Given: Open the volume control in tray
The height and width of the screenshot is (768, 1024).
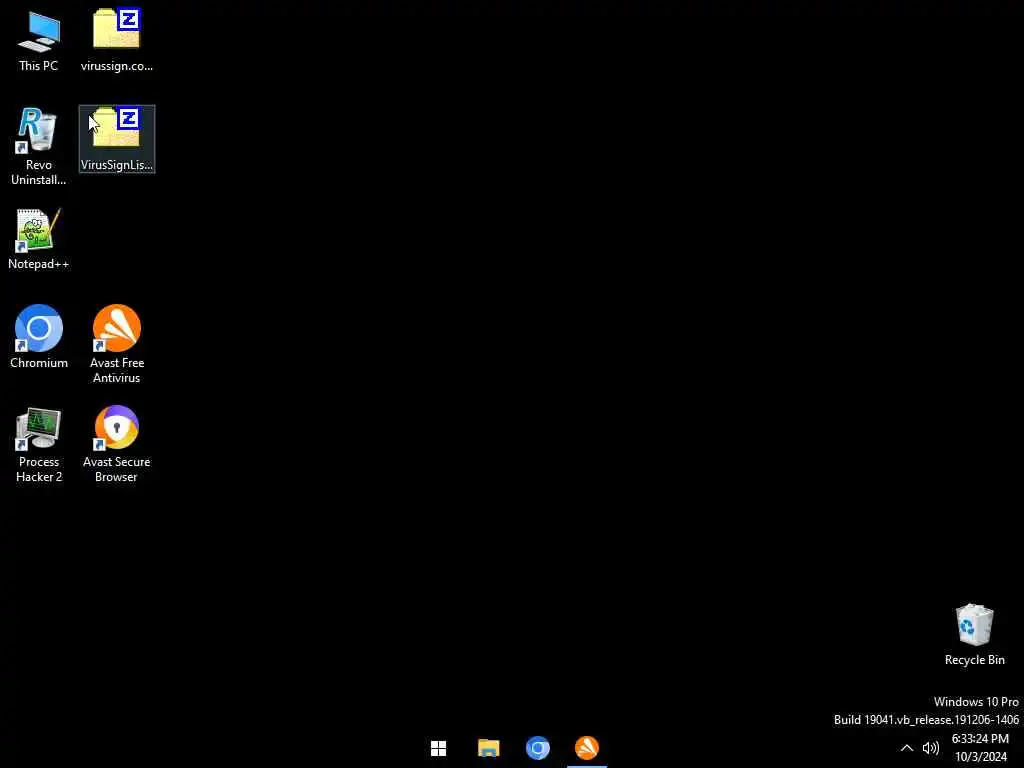Looking at the screenshot, I should tap(931, 748).
